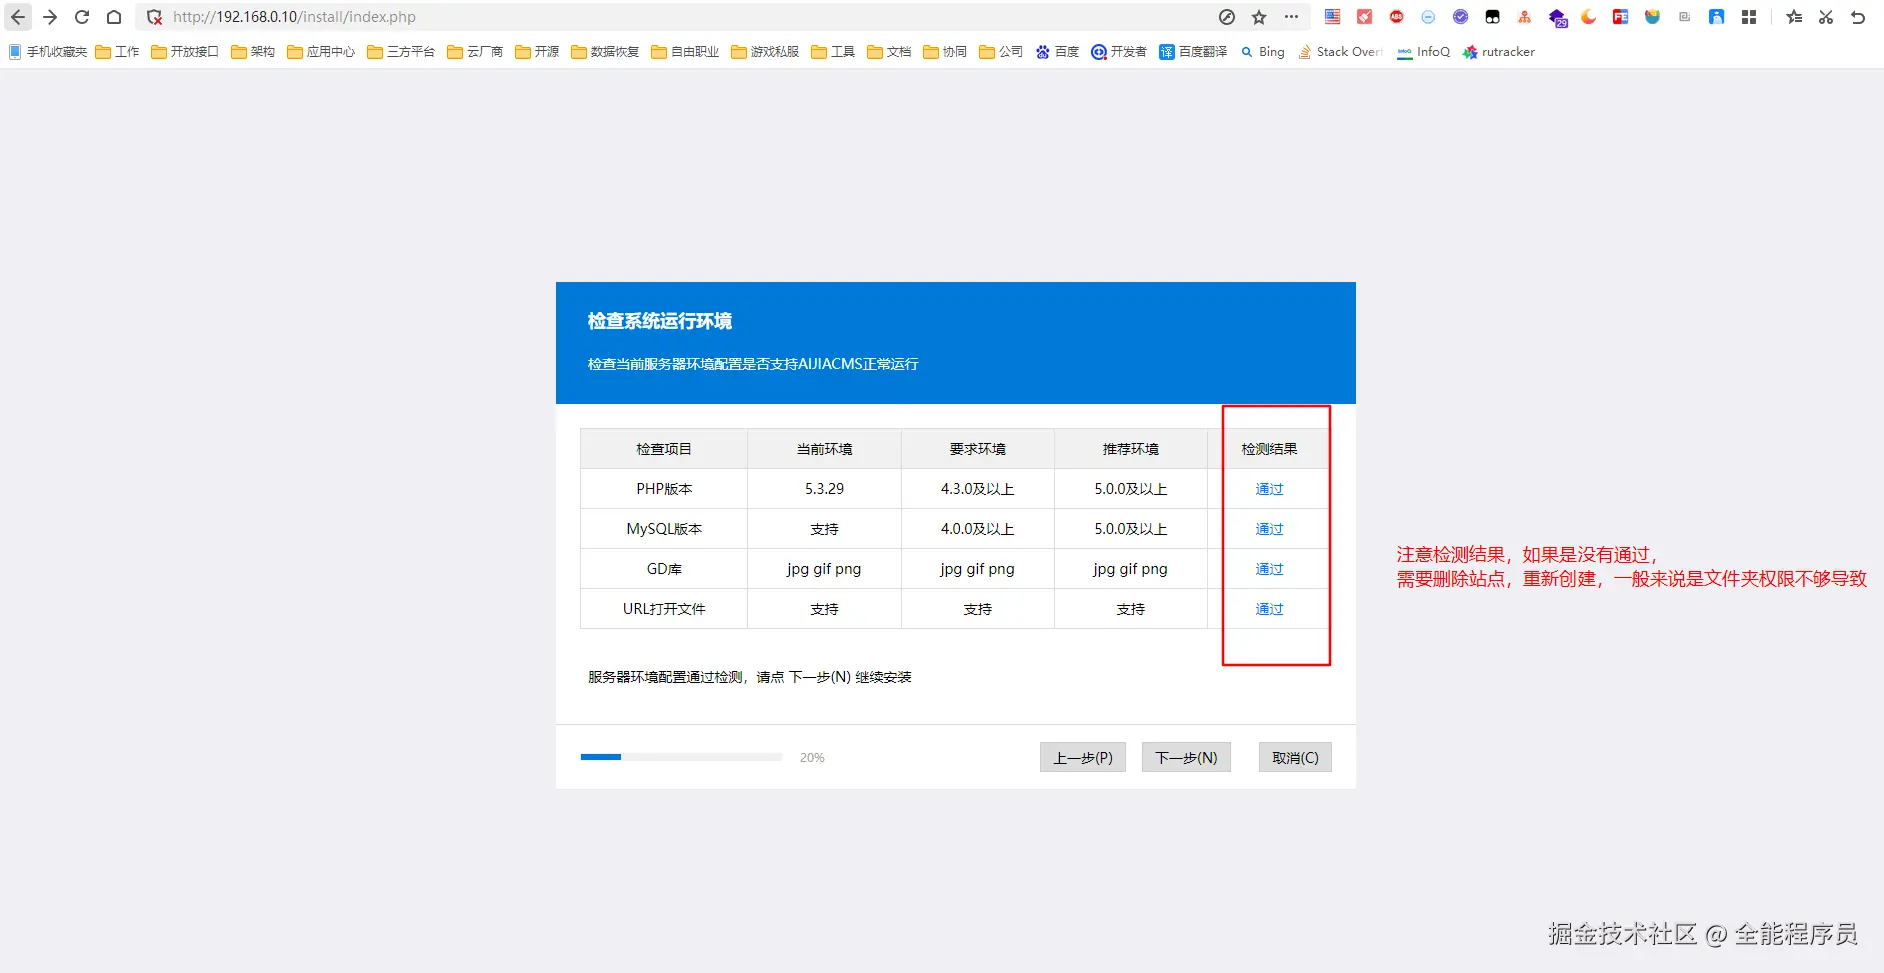Click the blue person figure extension icon
This screenshot has width=1884, height=973.
[x=1716, y=17]
